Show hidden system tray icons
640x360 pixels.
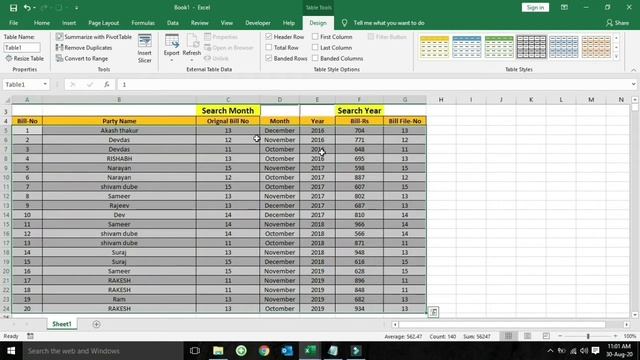click(550, 351)
